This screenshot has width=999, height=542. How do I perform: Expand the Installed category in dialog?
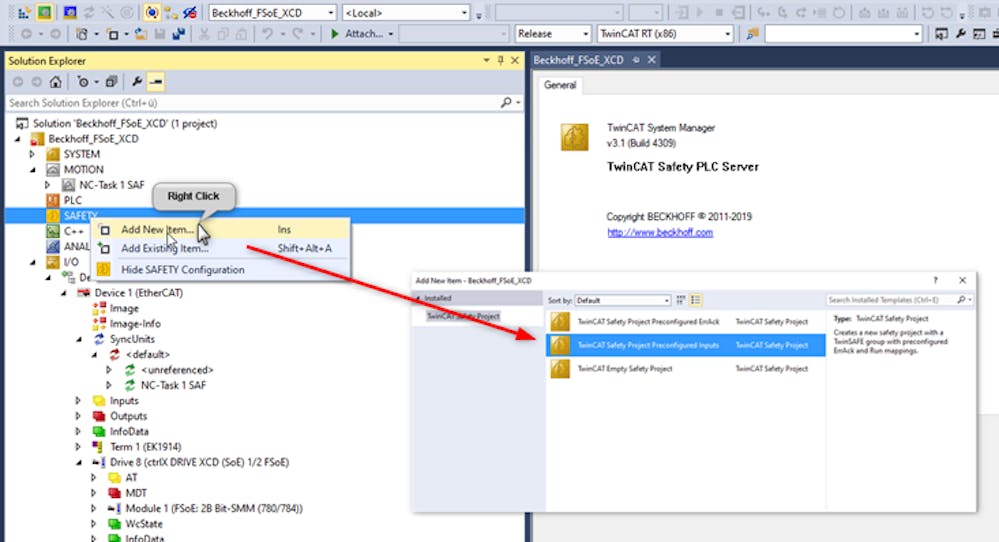(419, 298)
